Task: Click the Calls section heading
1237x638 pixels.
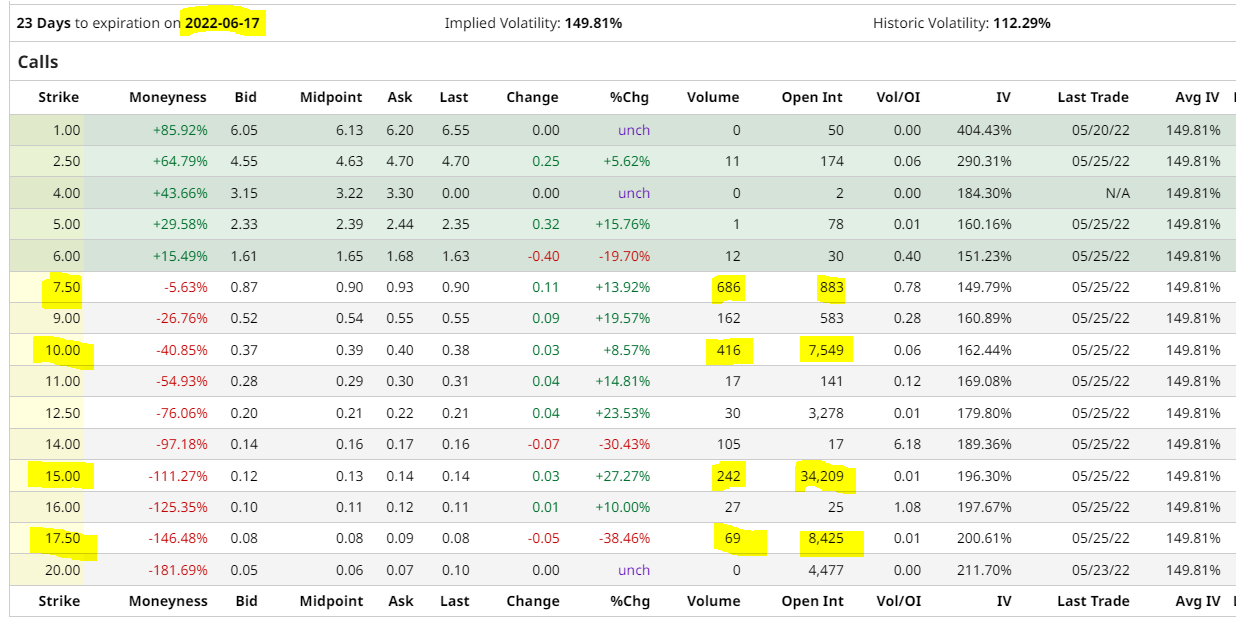Action: (x=38, y=62)
